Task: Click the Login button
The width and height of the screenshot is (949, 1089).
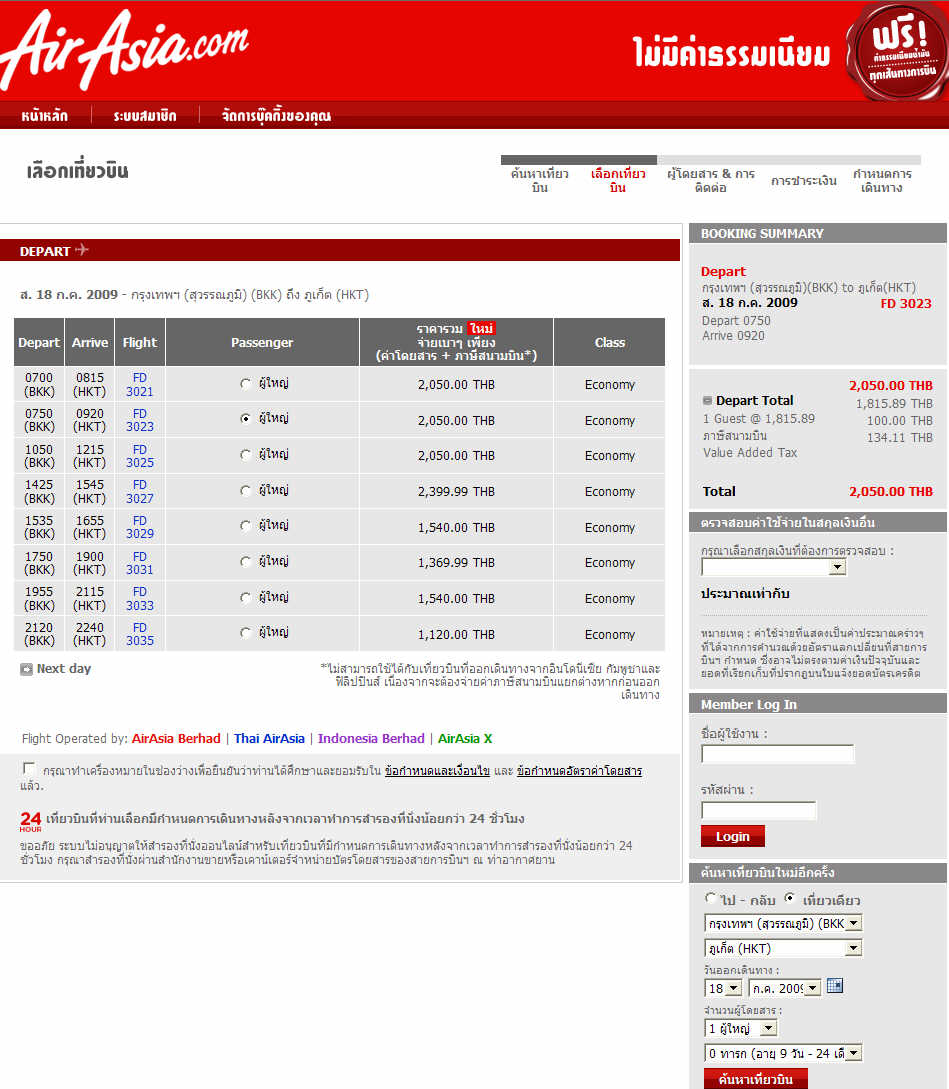Action: coord(733,836)
